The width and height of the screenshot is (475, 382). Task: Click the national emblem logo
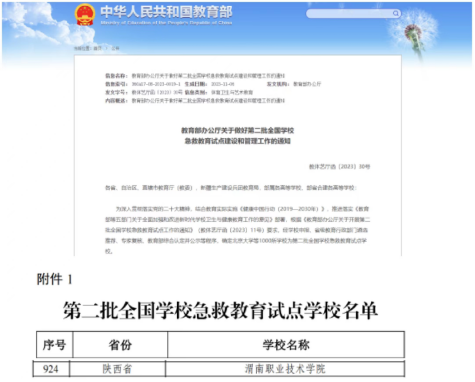tap(85, 15)
